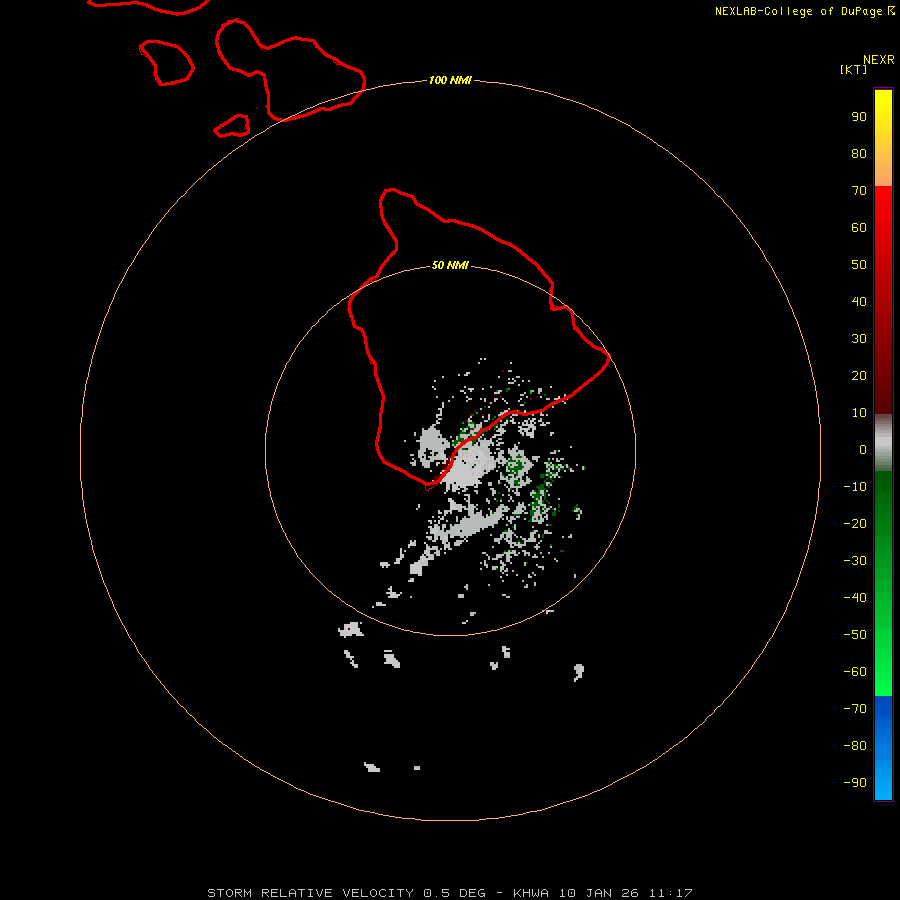The width and height of the screenshot is (900, 900).
Task: Click the "NEXLAB-College of DuPage" credit text
Action: pyautogui.click(x=798, y=11)
